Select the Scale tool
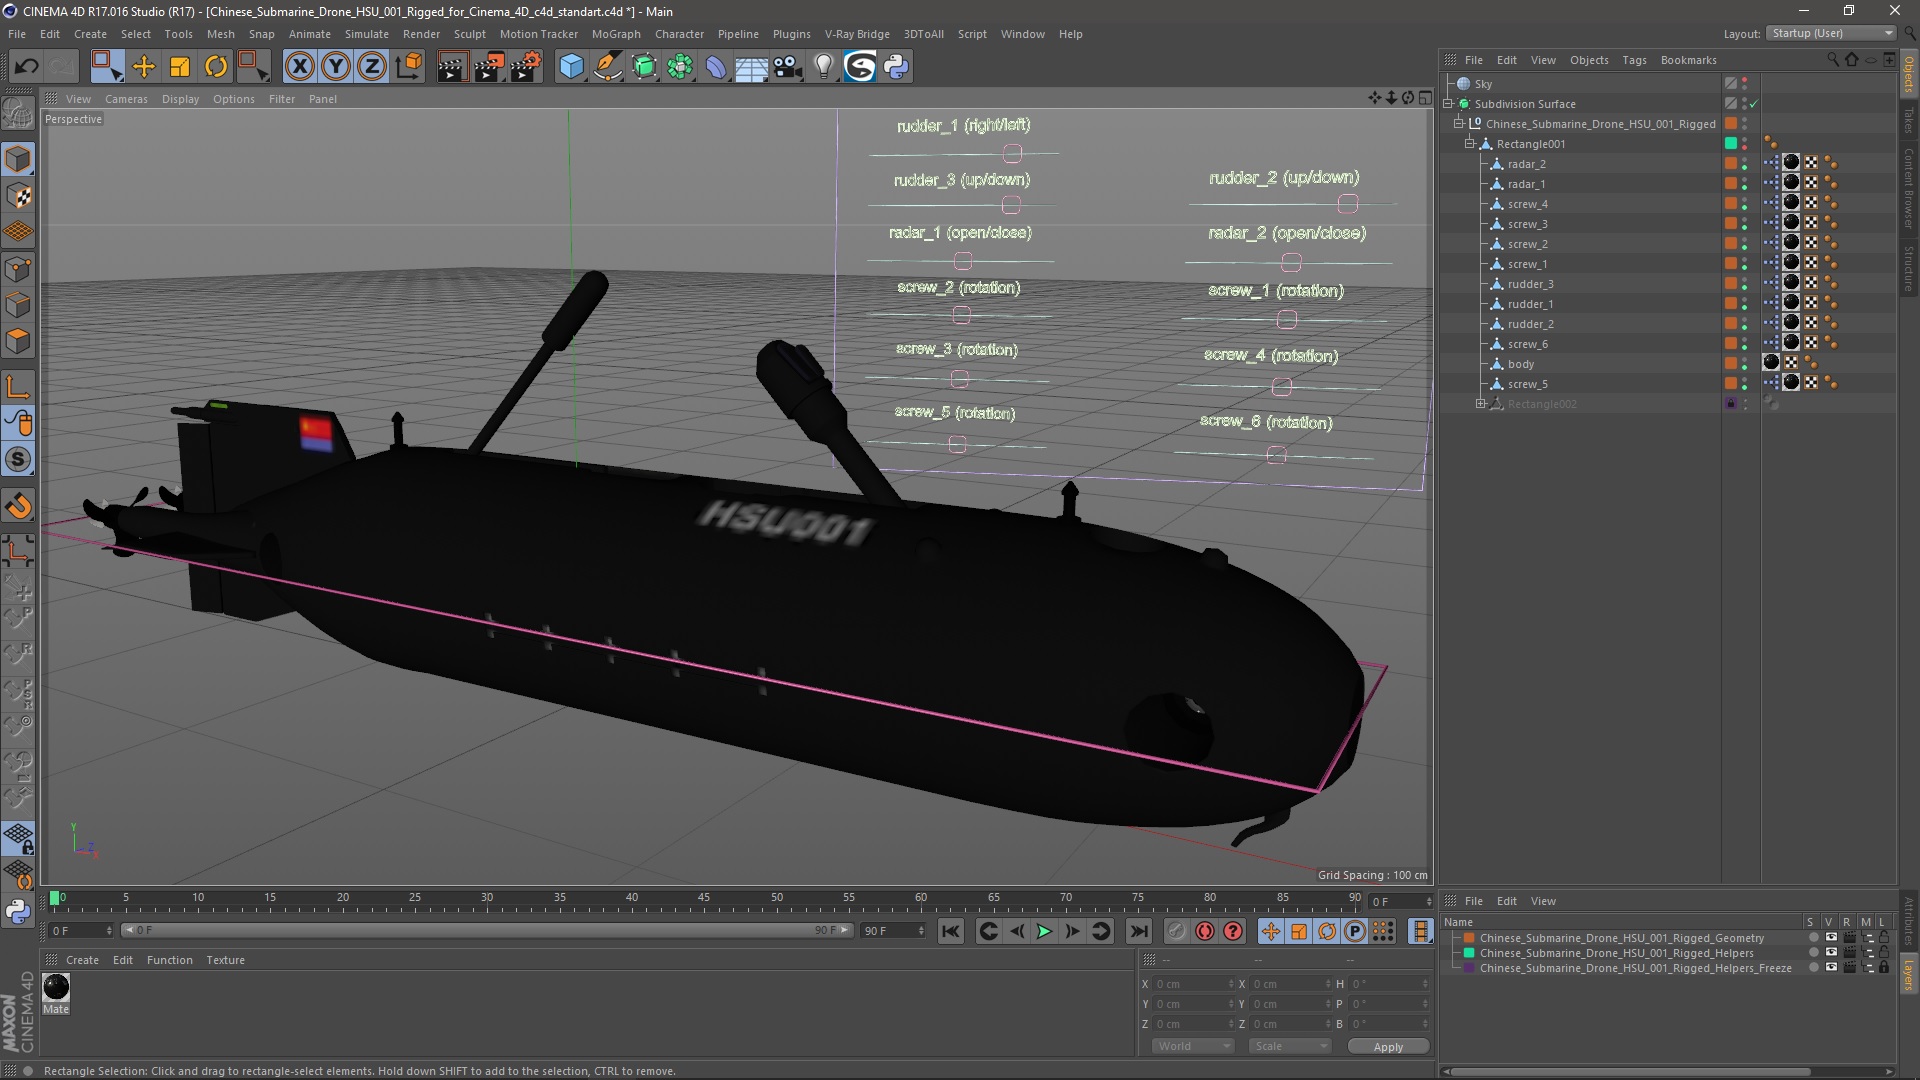This screenshot has height=1080, width=1920. pos(180,67)
